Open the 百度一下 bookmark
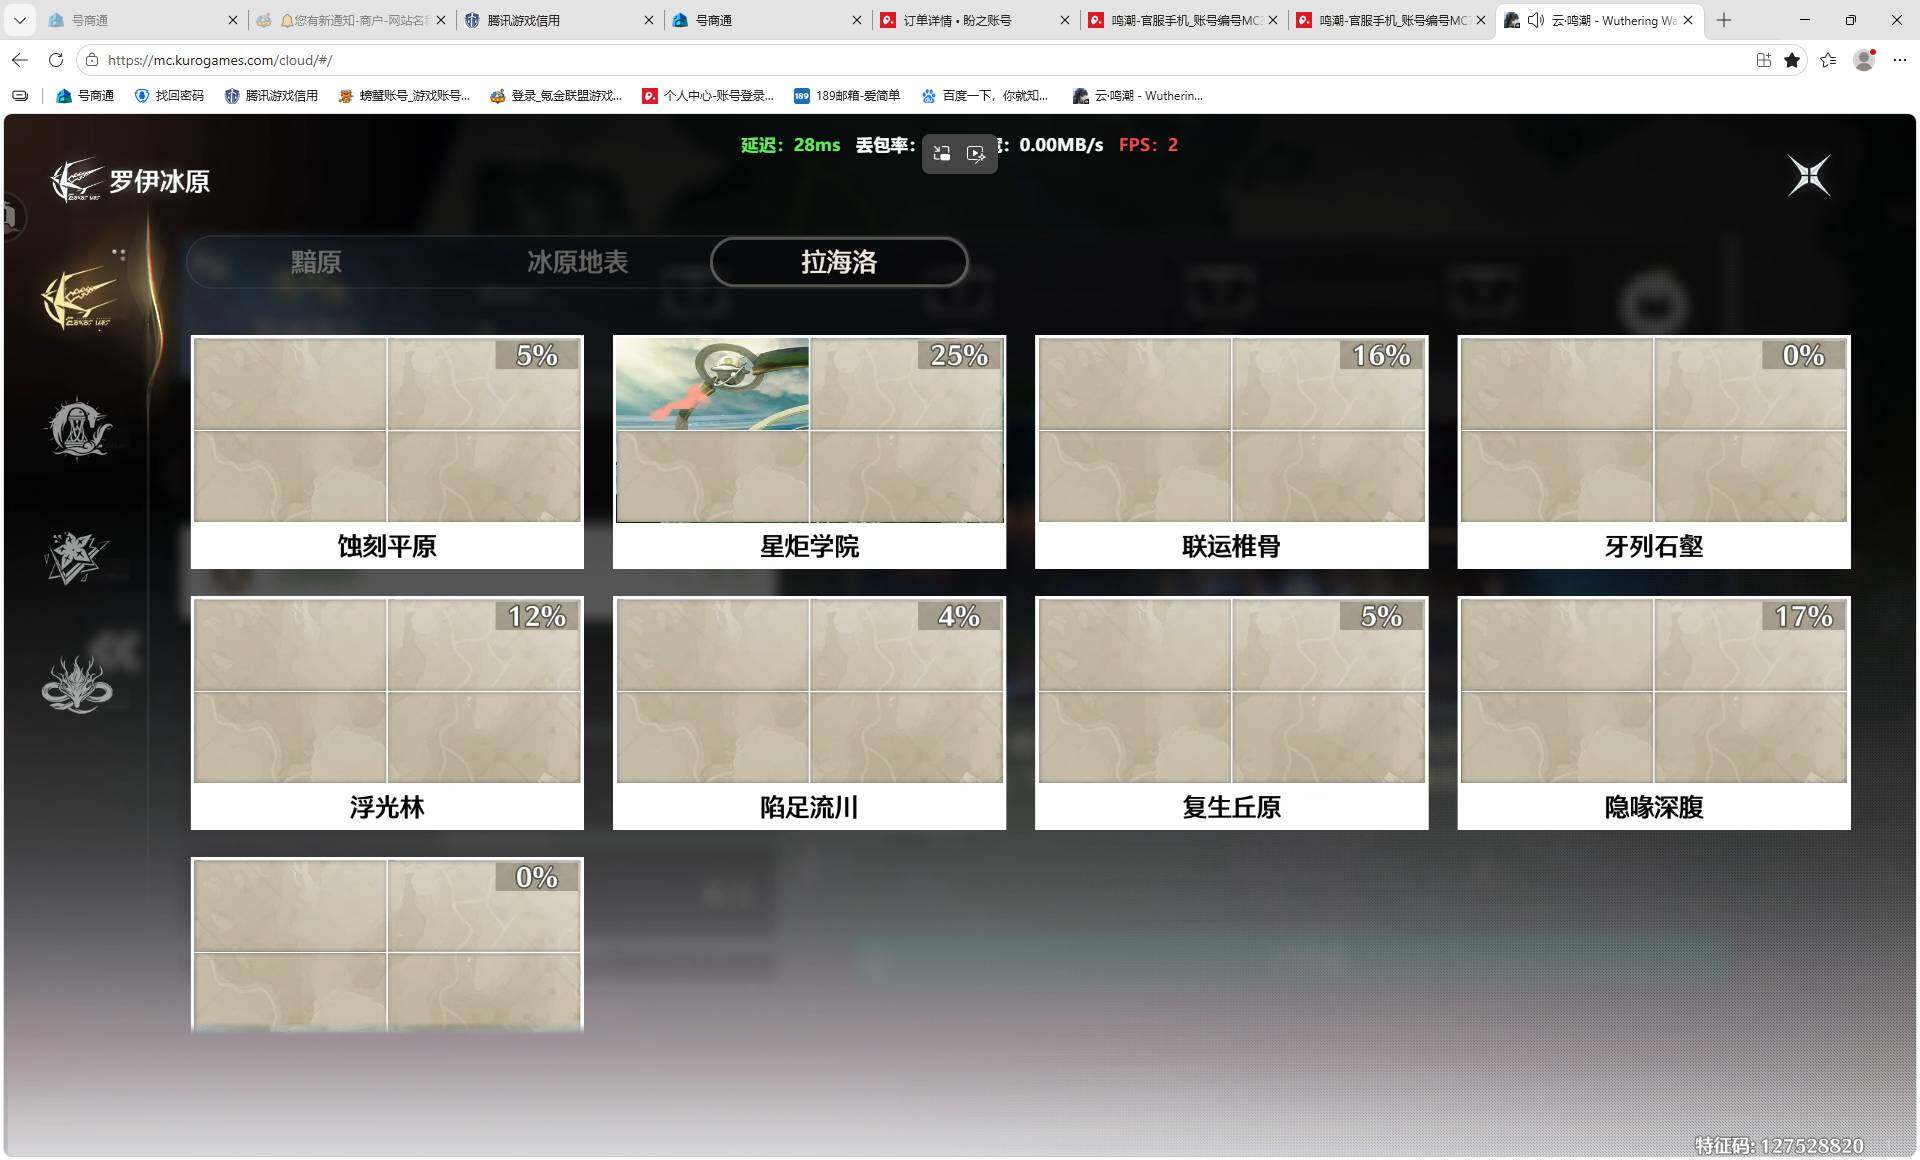 tap(984, 96)
